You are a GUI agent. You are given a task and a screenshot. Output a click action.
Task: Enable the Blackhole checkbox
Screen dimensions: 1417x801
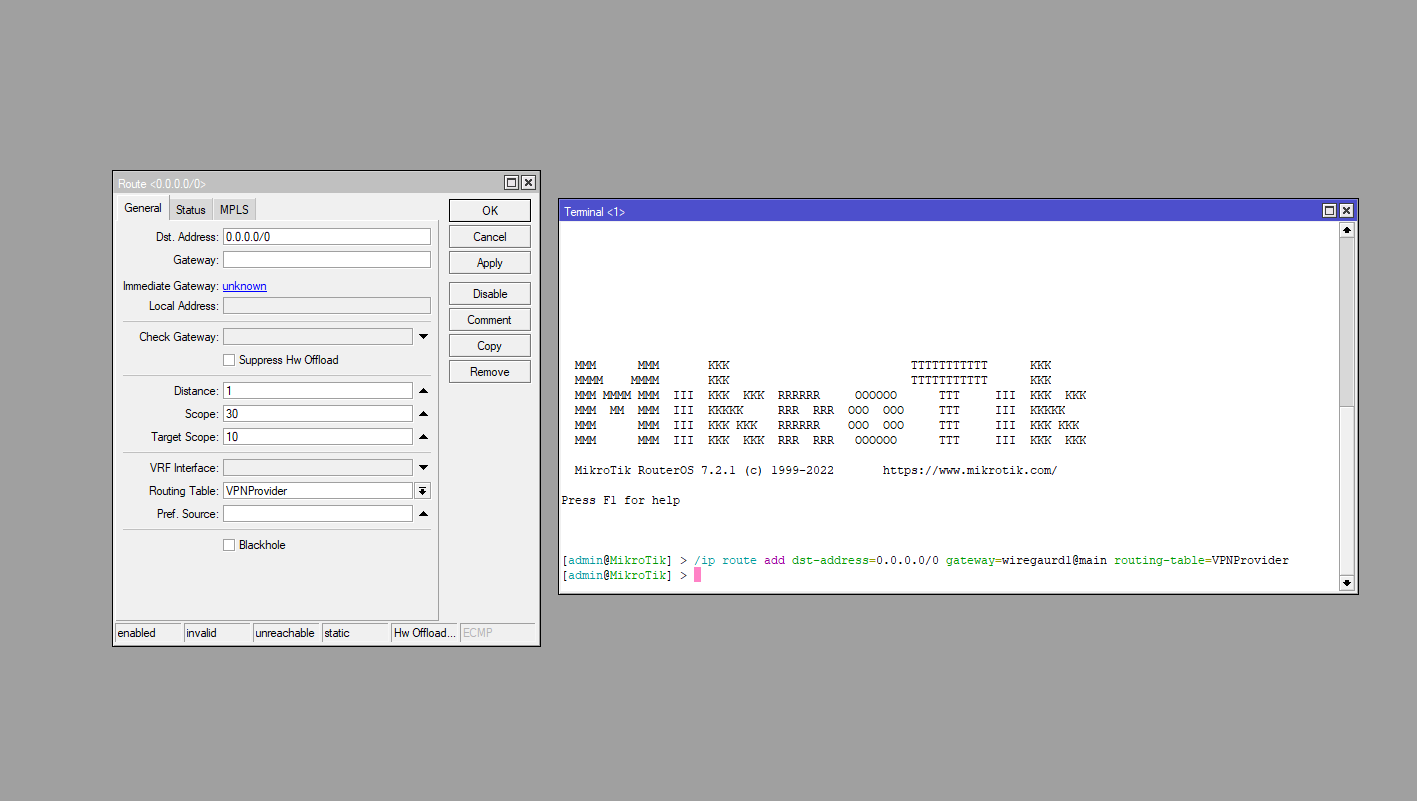coord(229,545)
